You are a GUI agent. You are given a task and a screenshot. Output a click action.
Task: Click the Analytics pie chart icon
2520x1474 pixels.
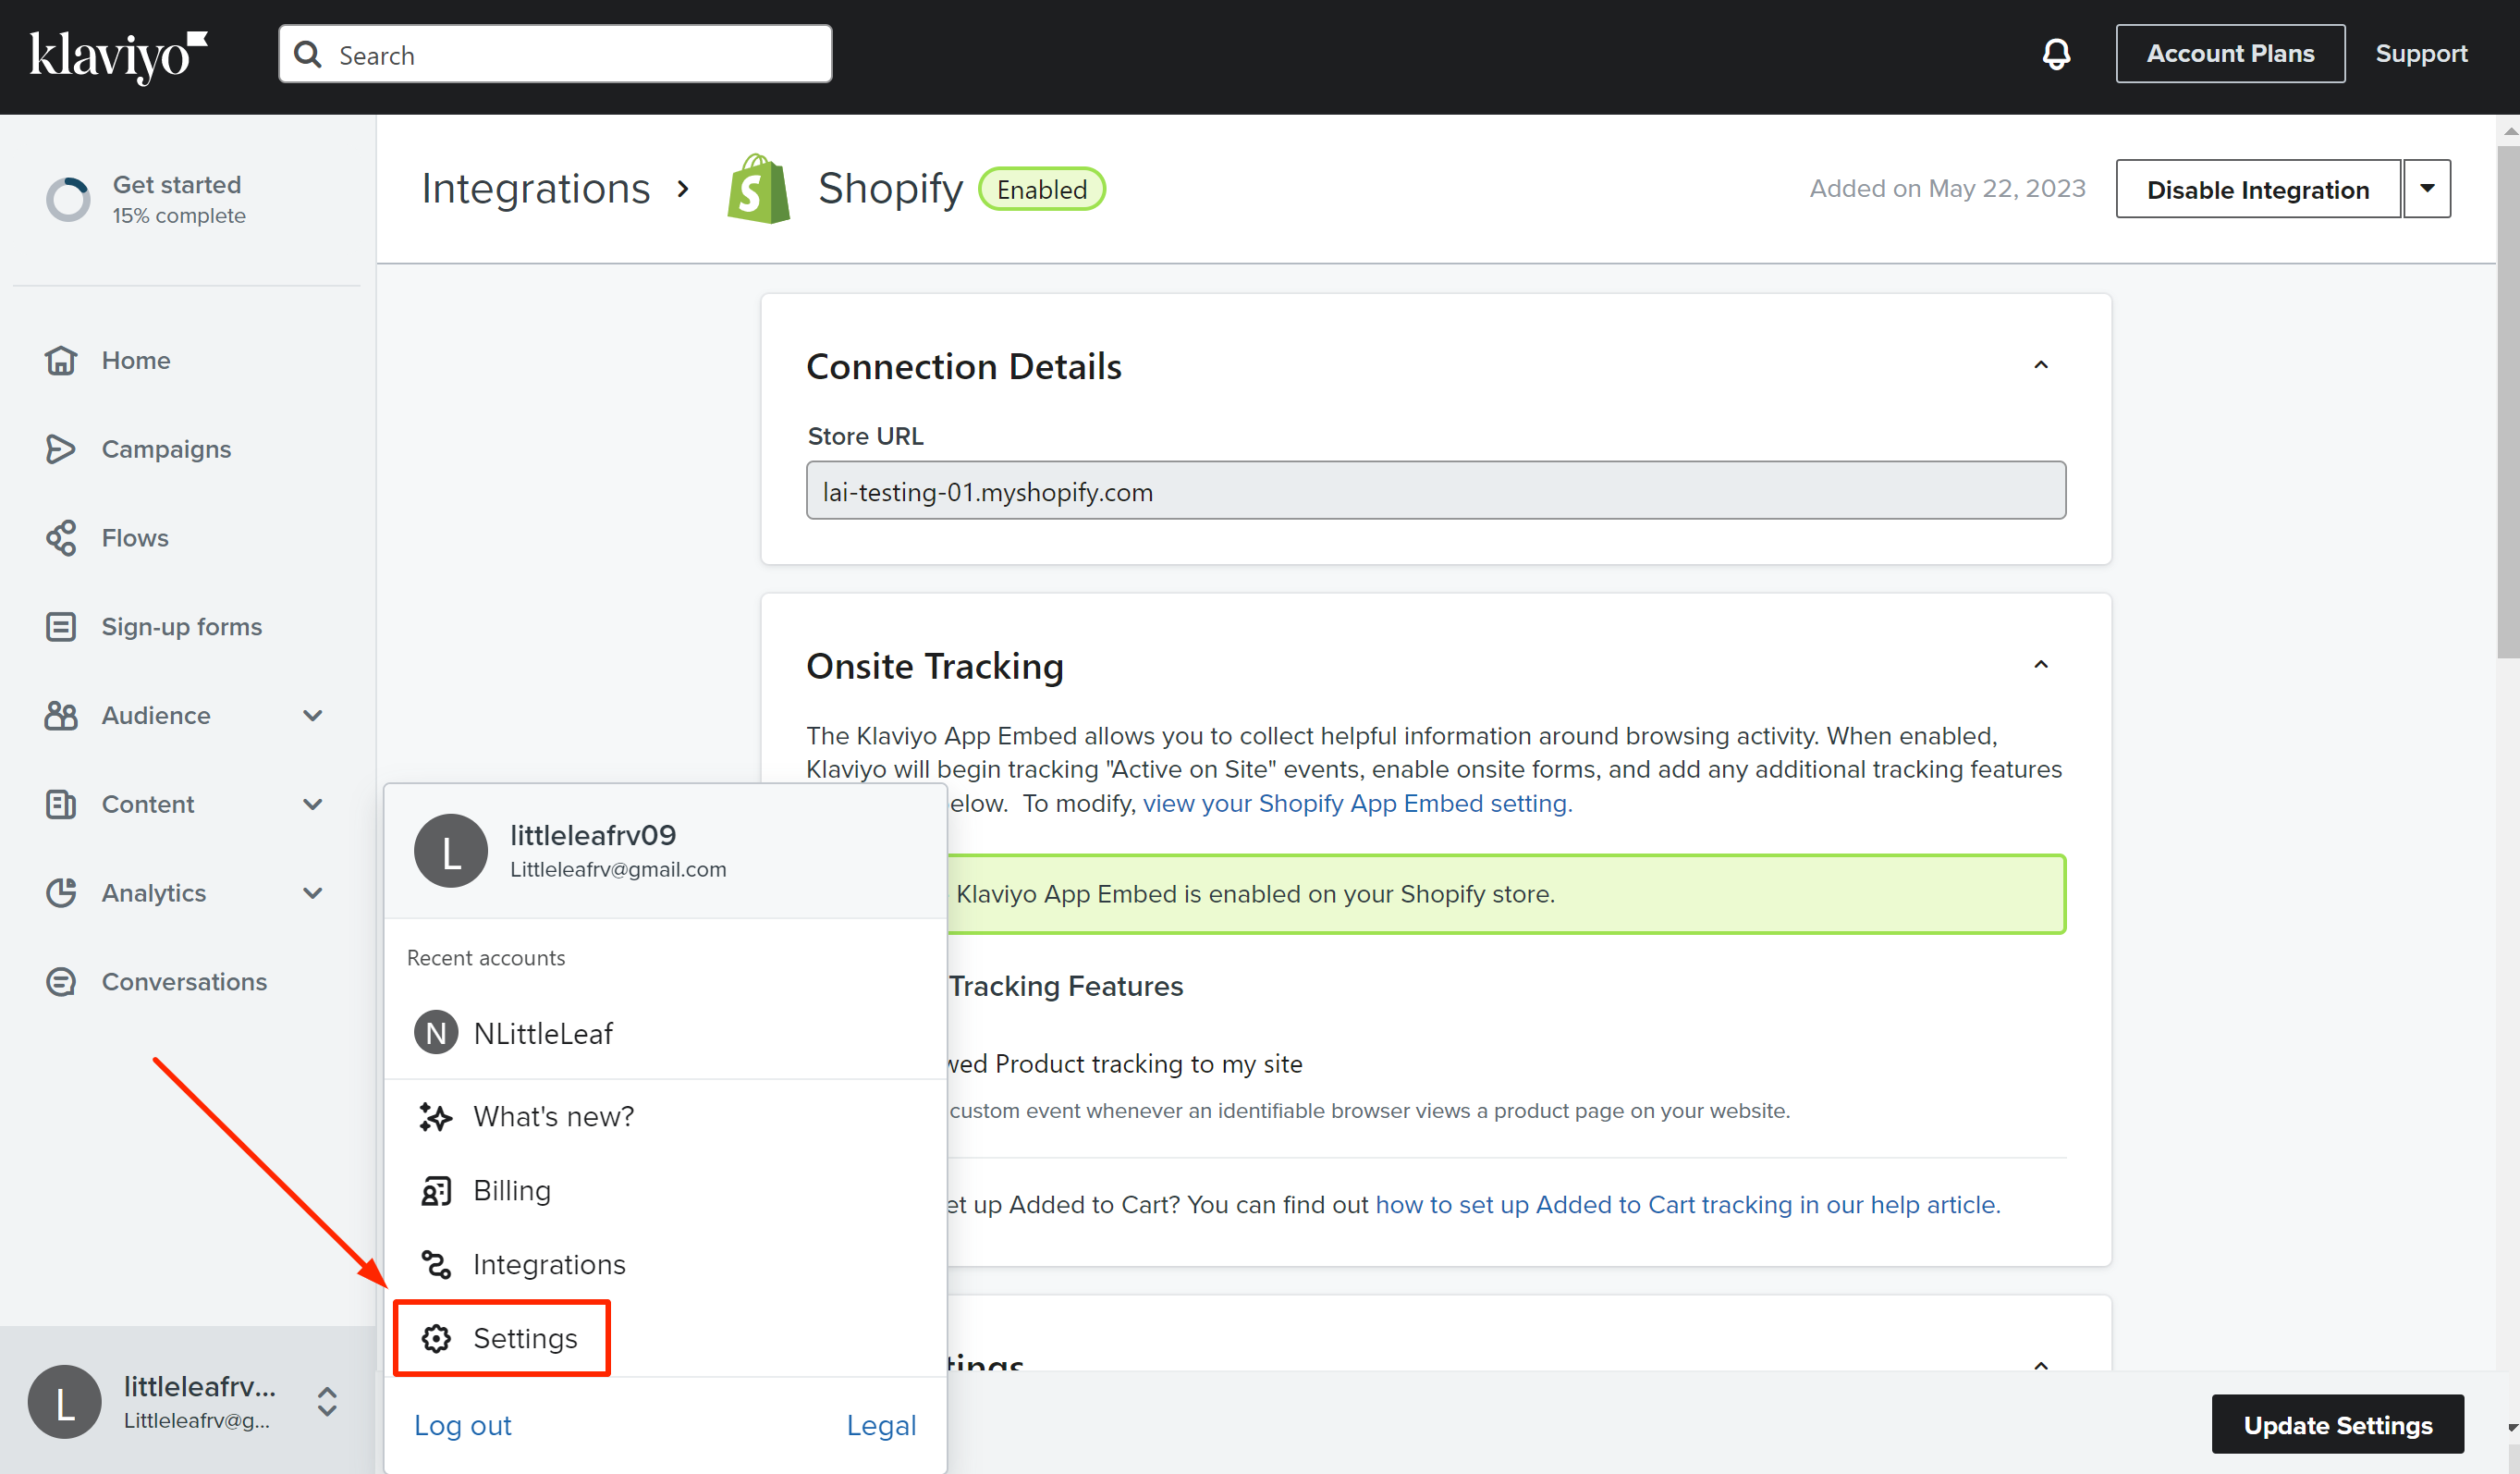point(61,893)
